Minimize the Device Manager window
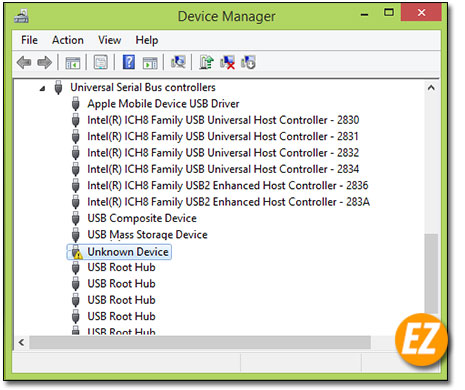This screenshot has width=465, height=390. point(365,14)
